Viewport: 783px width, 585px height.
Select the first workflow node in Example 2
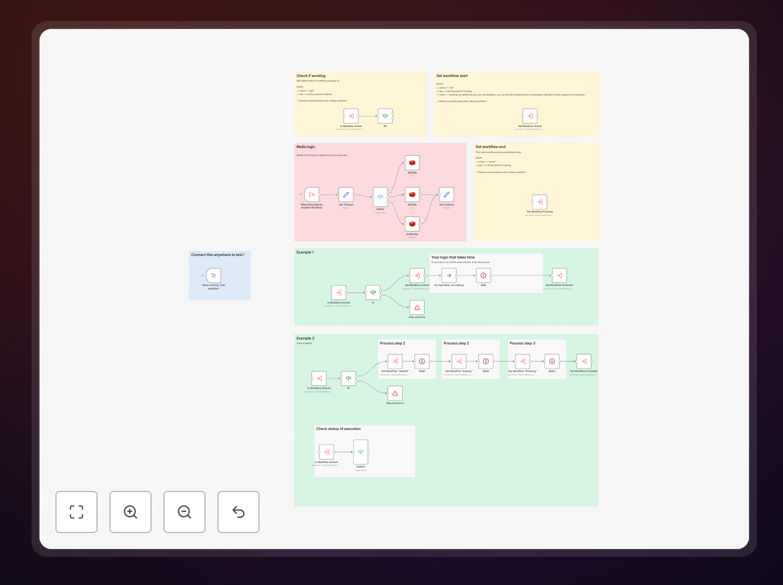click(319, 378)
